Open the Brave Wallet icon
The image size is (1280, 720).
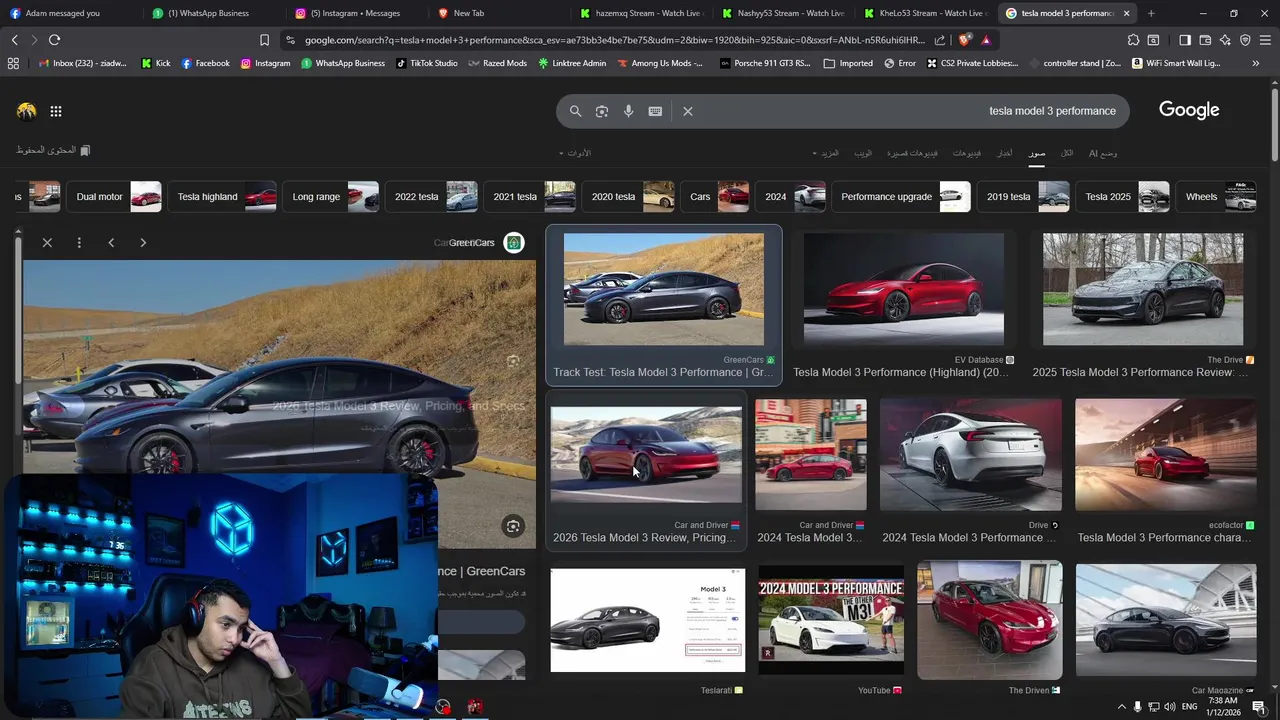click(1205, 40)
